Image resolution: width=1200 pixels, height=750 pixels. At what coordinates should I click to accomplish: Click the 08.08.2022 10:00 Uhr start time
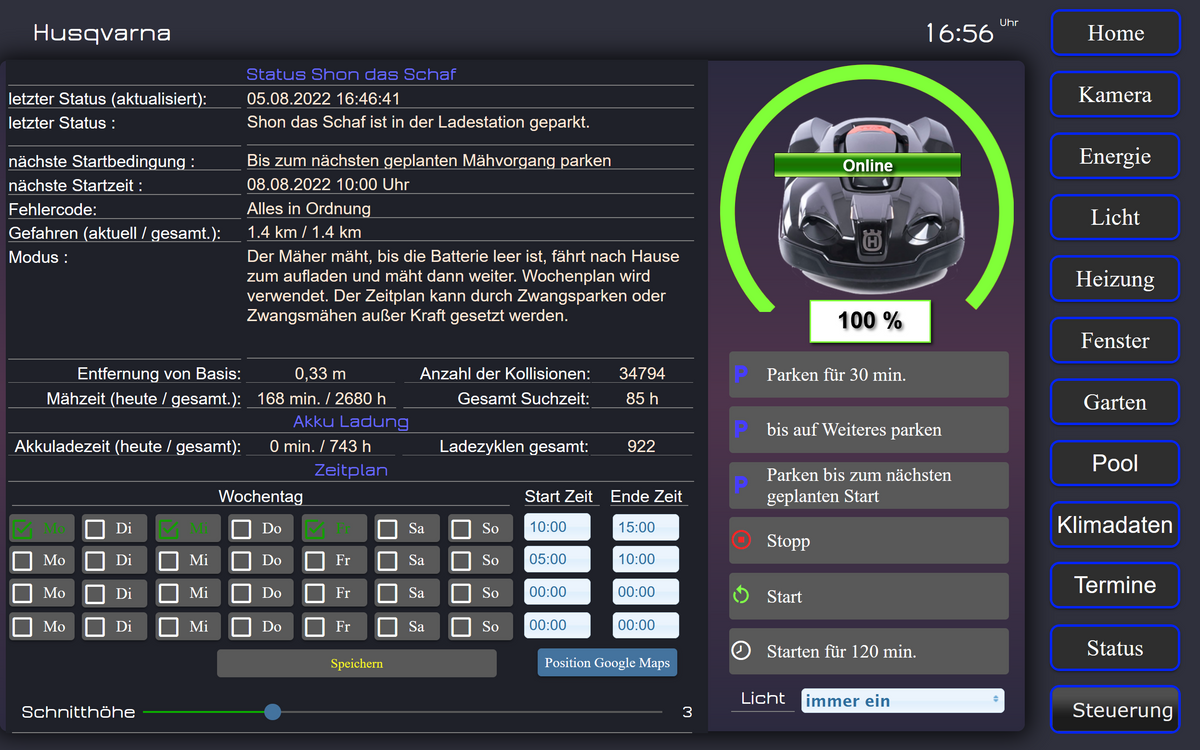tap(328, 185)
